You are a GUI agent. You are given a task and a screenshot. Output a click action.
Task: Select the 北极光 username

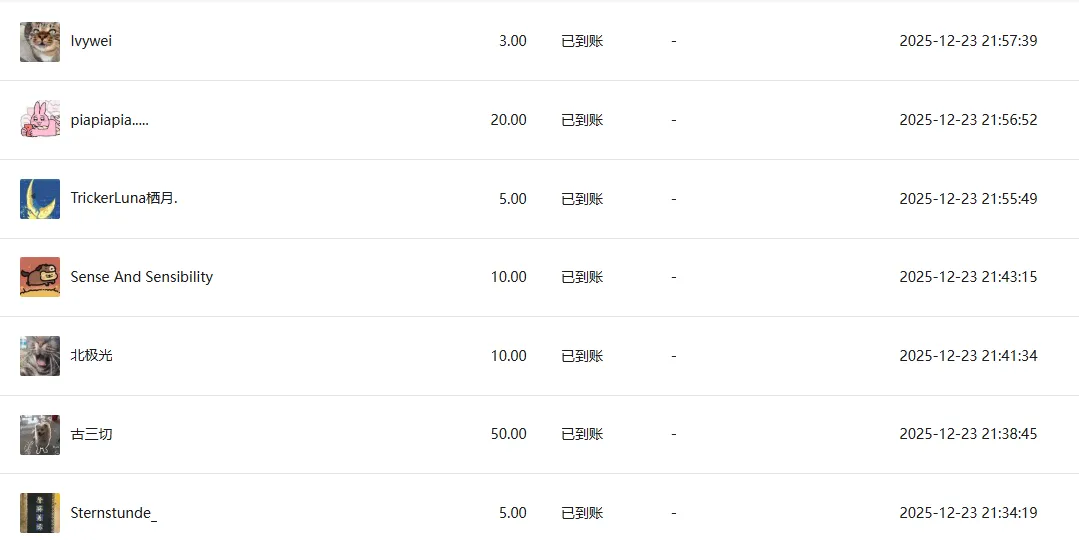(92, 356)
